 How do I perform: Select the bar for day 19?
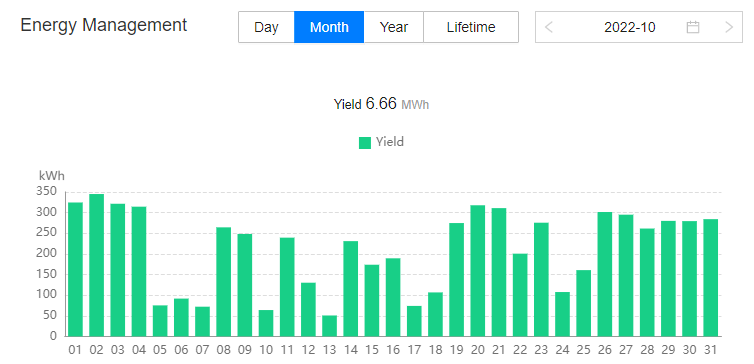(456, 280)
